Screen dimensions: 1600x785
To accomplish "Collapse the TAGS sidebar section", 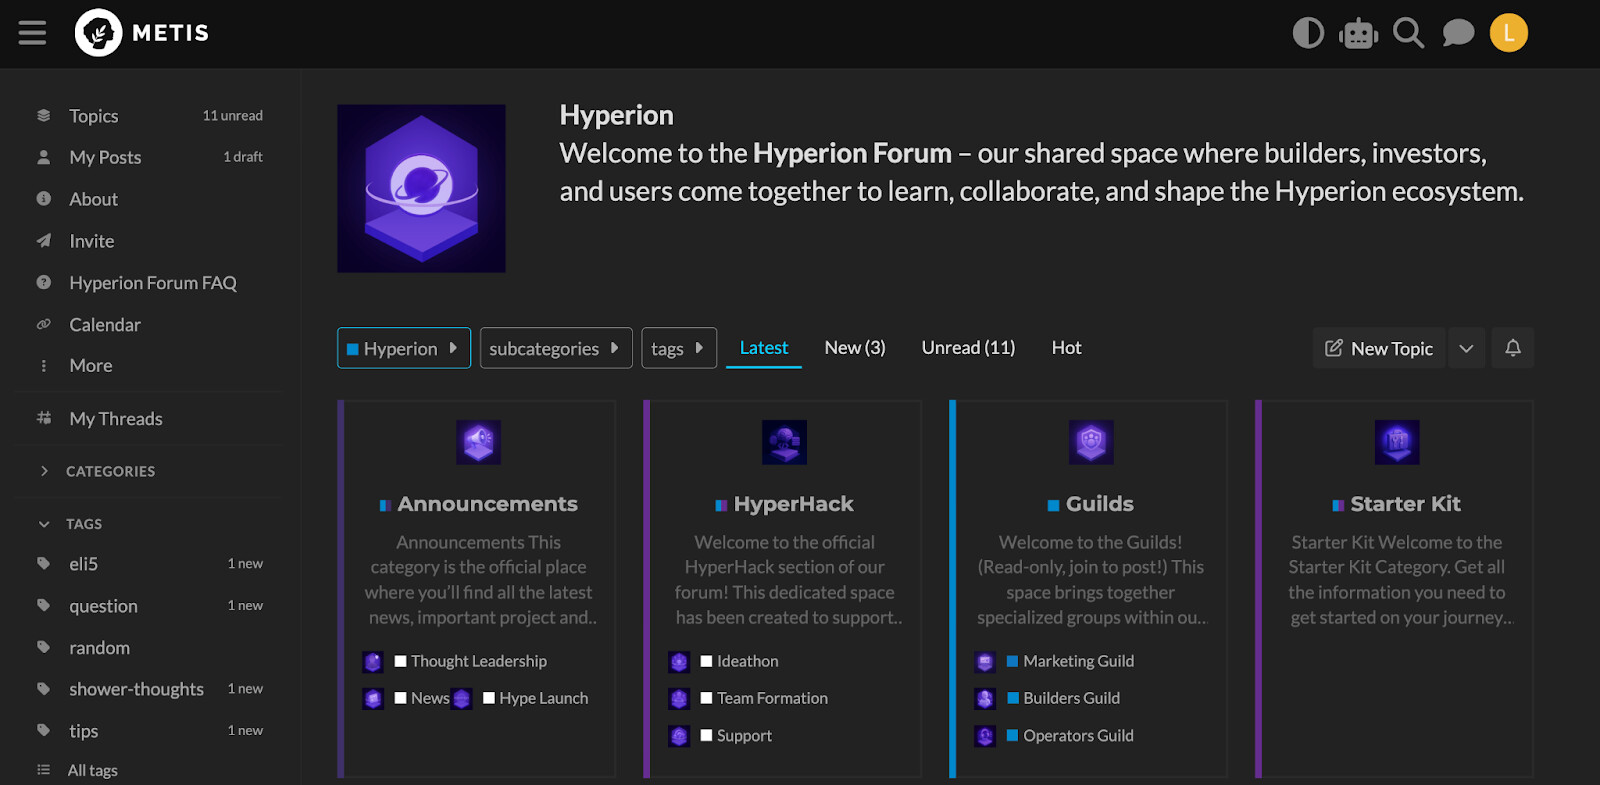I will (44, 524).
